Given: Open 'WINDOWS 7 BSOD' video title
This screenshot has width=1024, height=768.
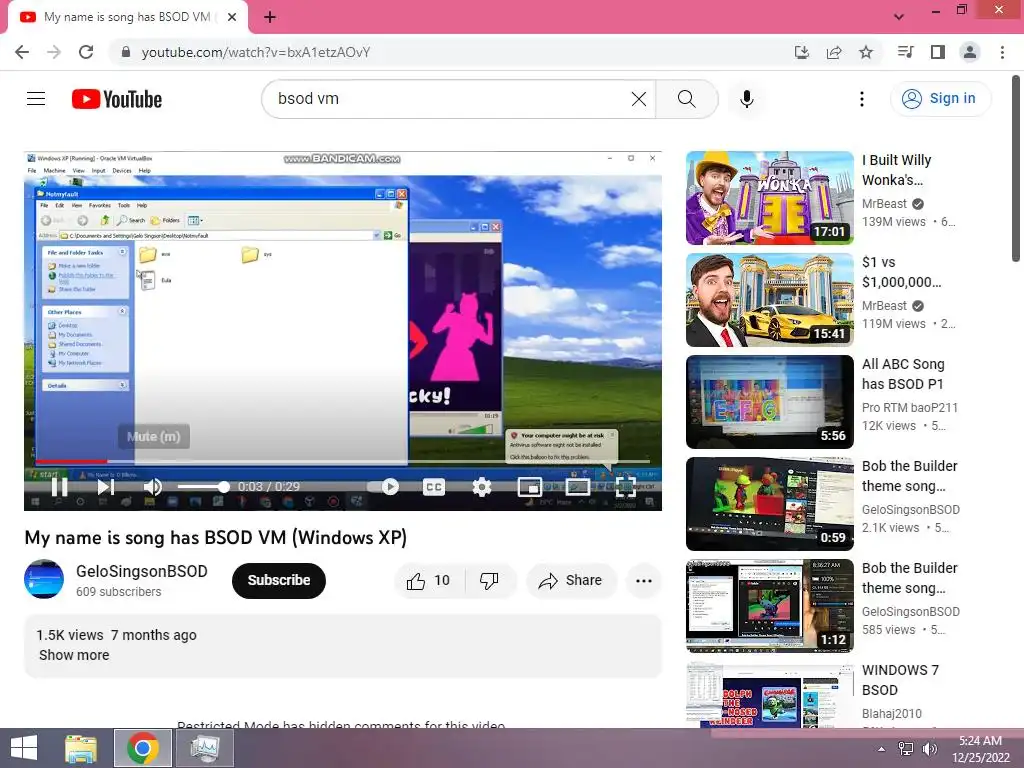Looking at the screenshot, I should click(900, 680).
